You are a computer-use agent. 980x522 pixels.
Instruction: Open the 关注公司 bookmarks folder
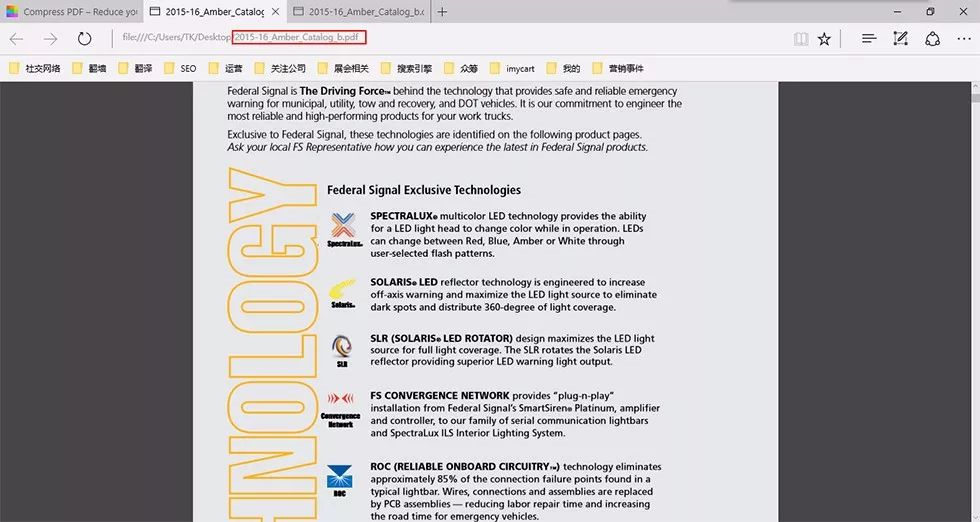pos(280,68)
